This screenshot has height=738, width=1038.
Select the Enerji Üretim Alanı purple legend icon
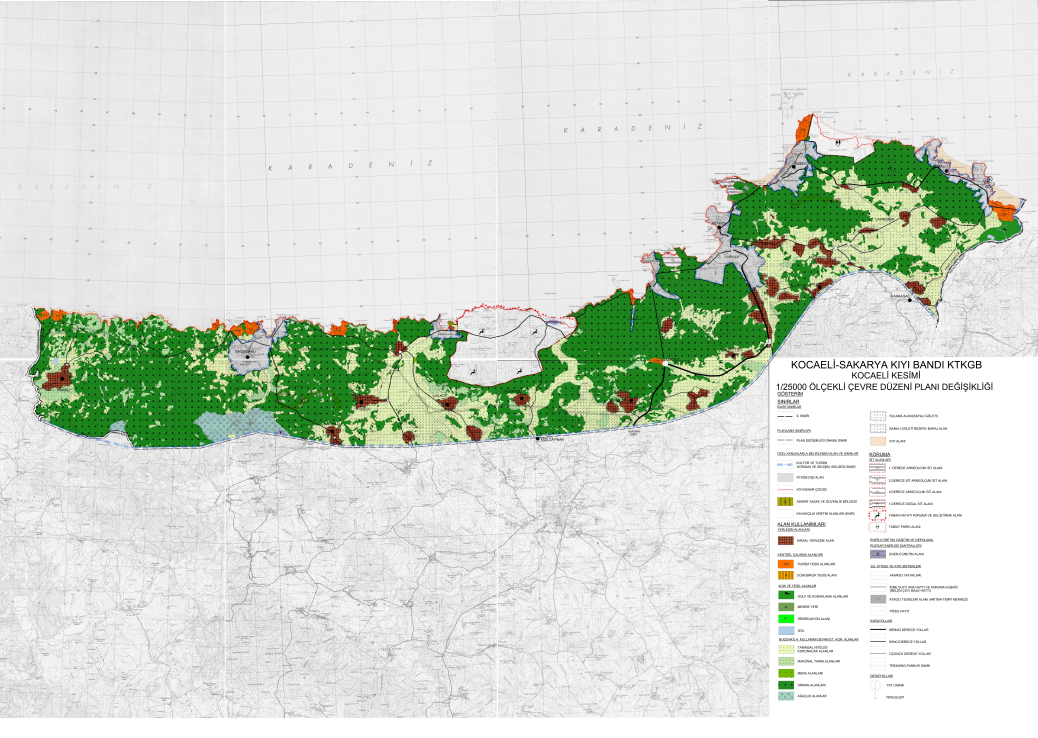point(878,553)
